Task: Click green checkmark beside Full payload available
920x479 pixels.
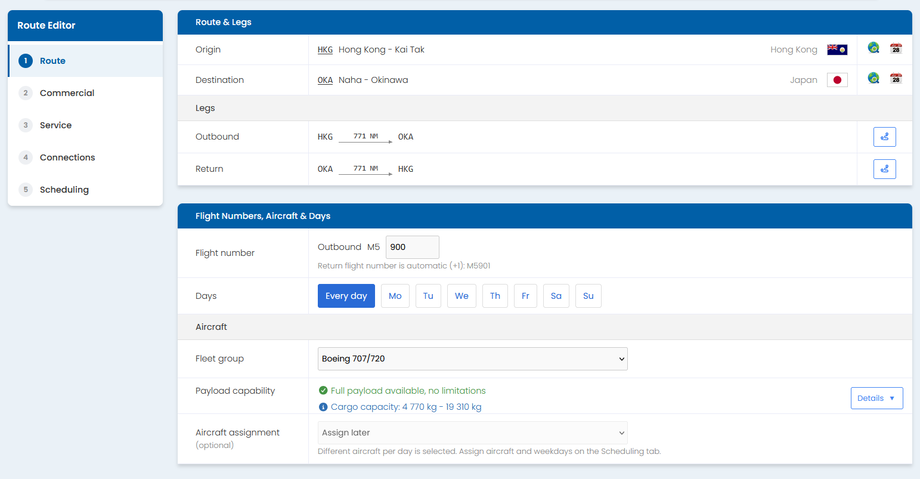Action: coord(323,390)
